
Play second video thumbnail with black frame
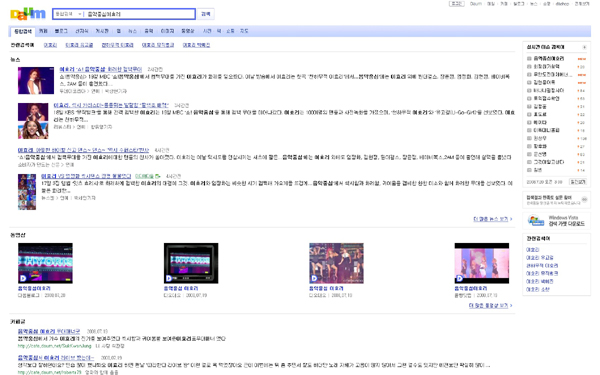coord(191,263)
